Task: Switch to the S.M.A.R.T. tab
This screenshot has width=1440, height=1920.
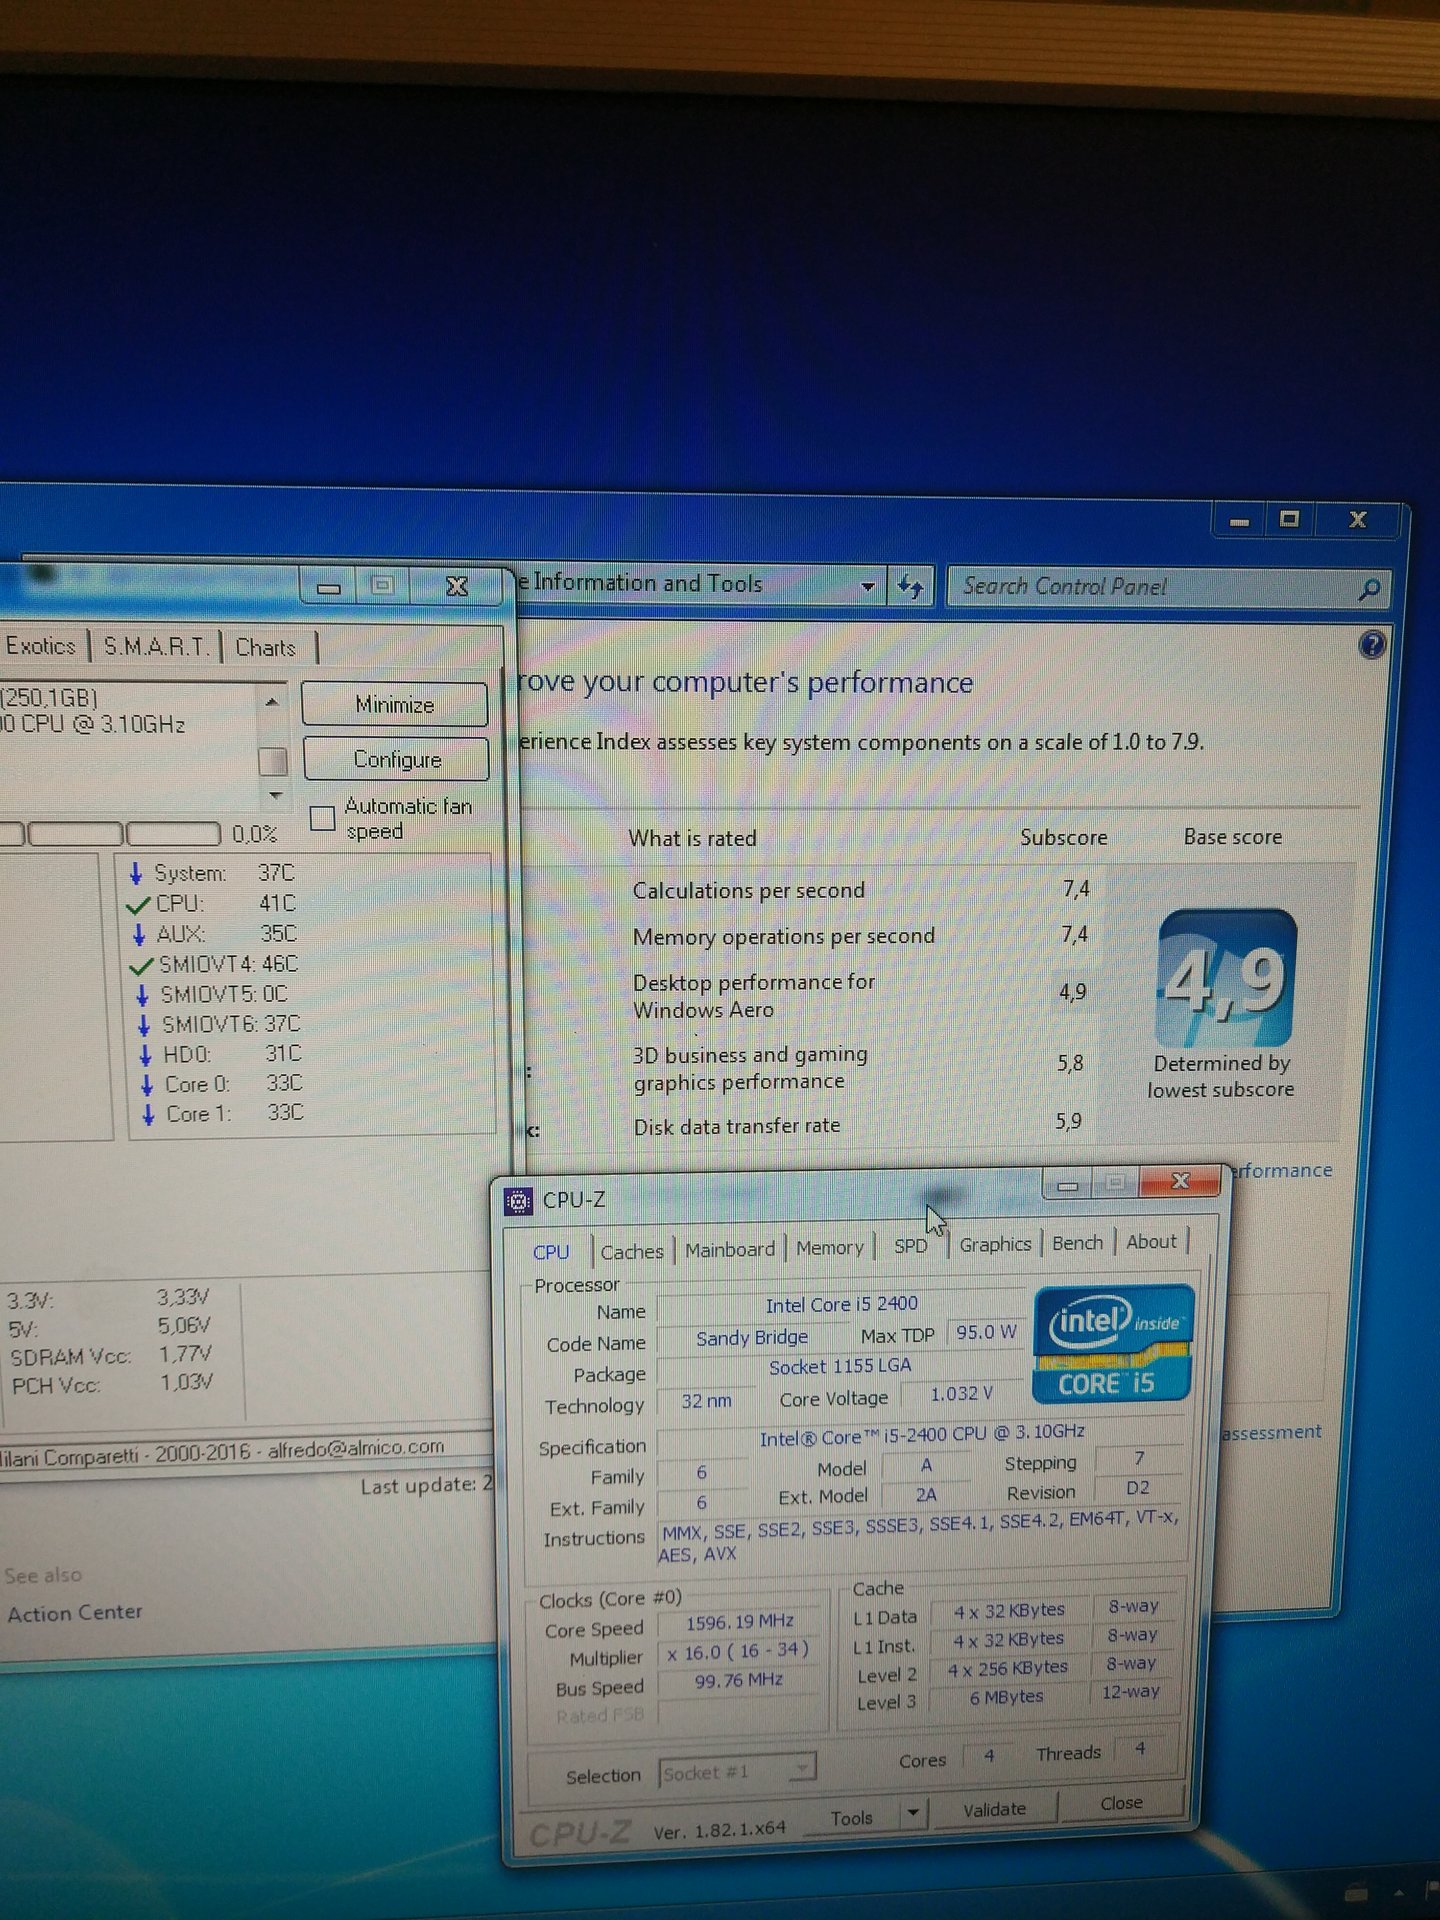Action: pyautogui.click(x=156, y=647)
